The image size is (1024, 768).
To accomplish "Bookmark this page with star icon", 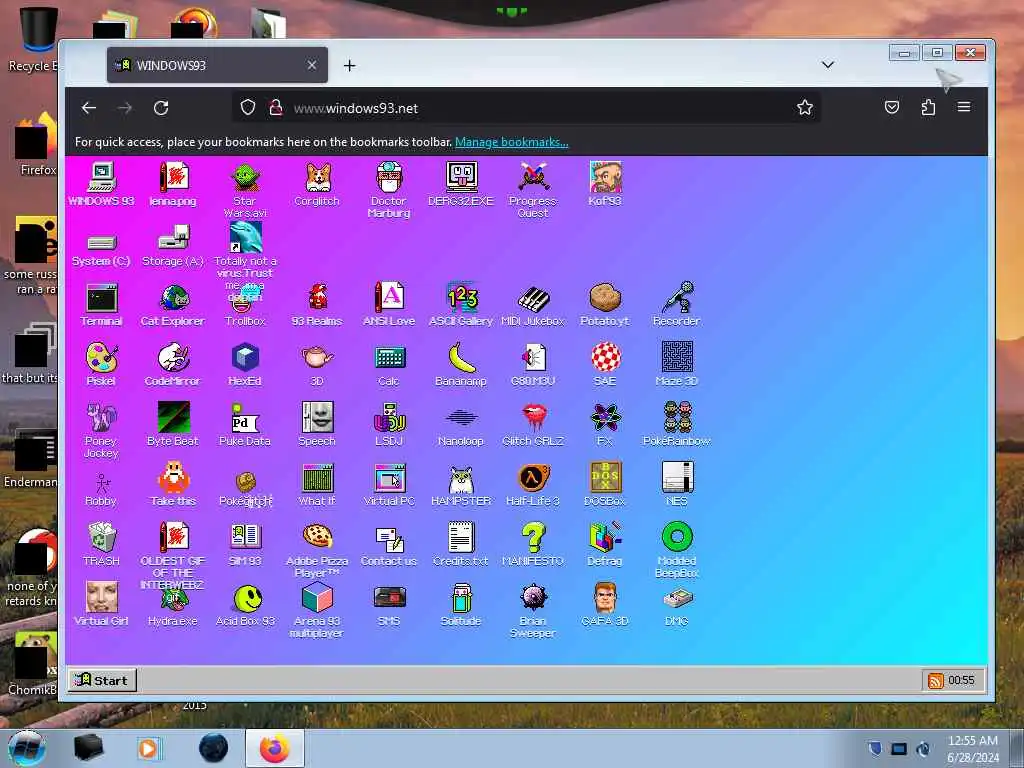I will pos(805,108).
